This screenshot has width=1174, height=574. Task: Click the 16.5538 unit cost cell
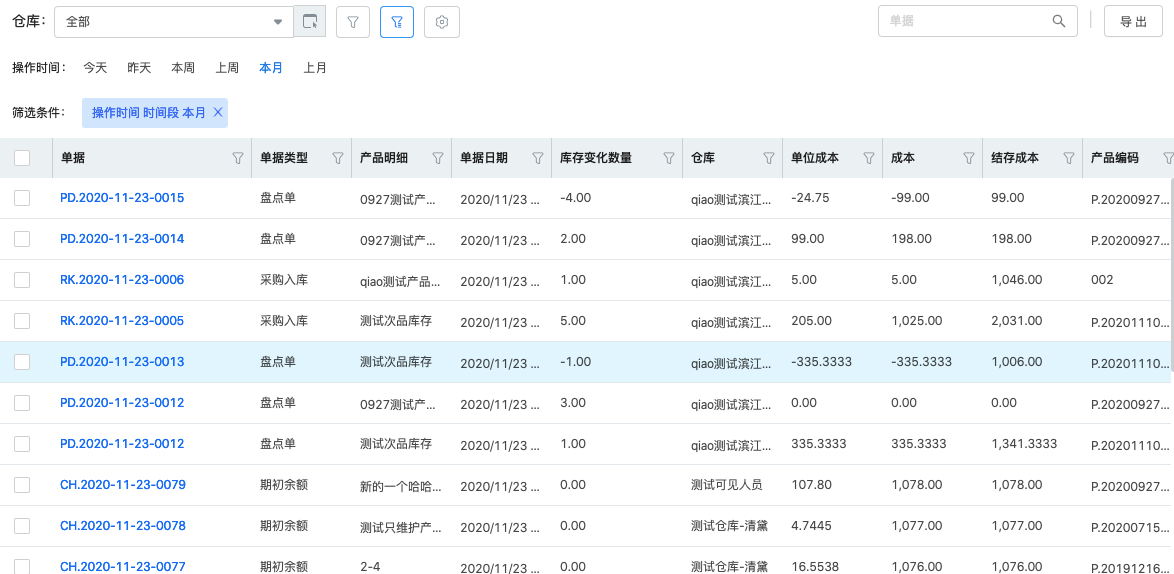pos(814,567)
